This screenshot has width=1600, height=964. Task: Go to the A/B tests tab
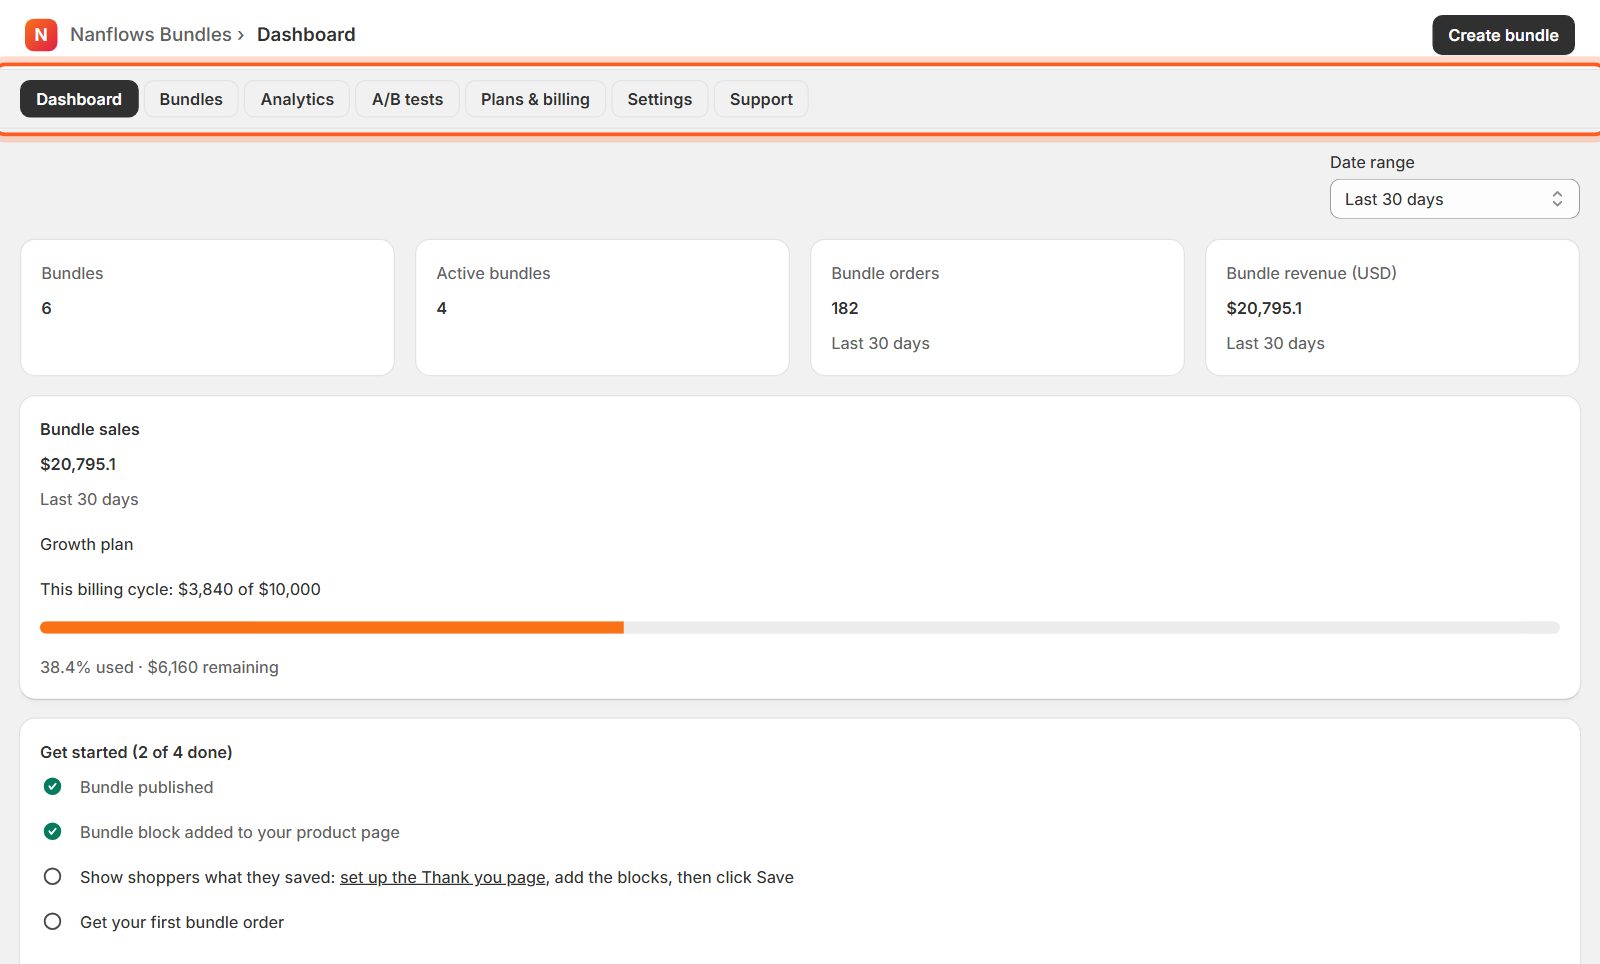407,99
